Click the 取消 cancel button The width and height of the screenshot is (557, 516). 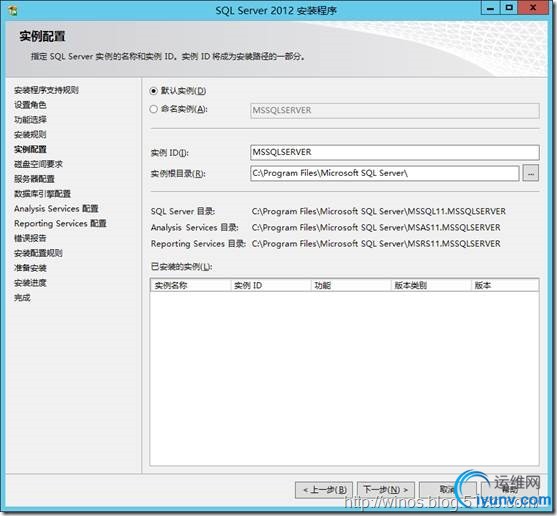click(x=448, y=490)
